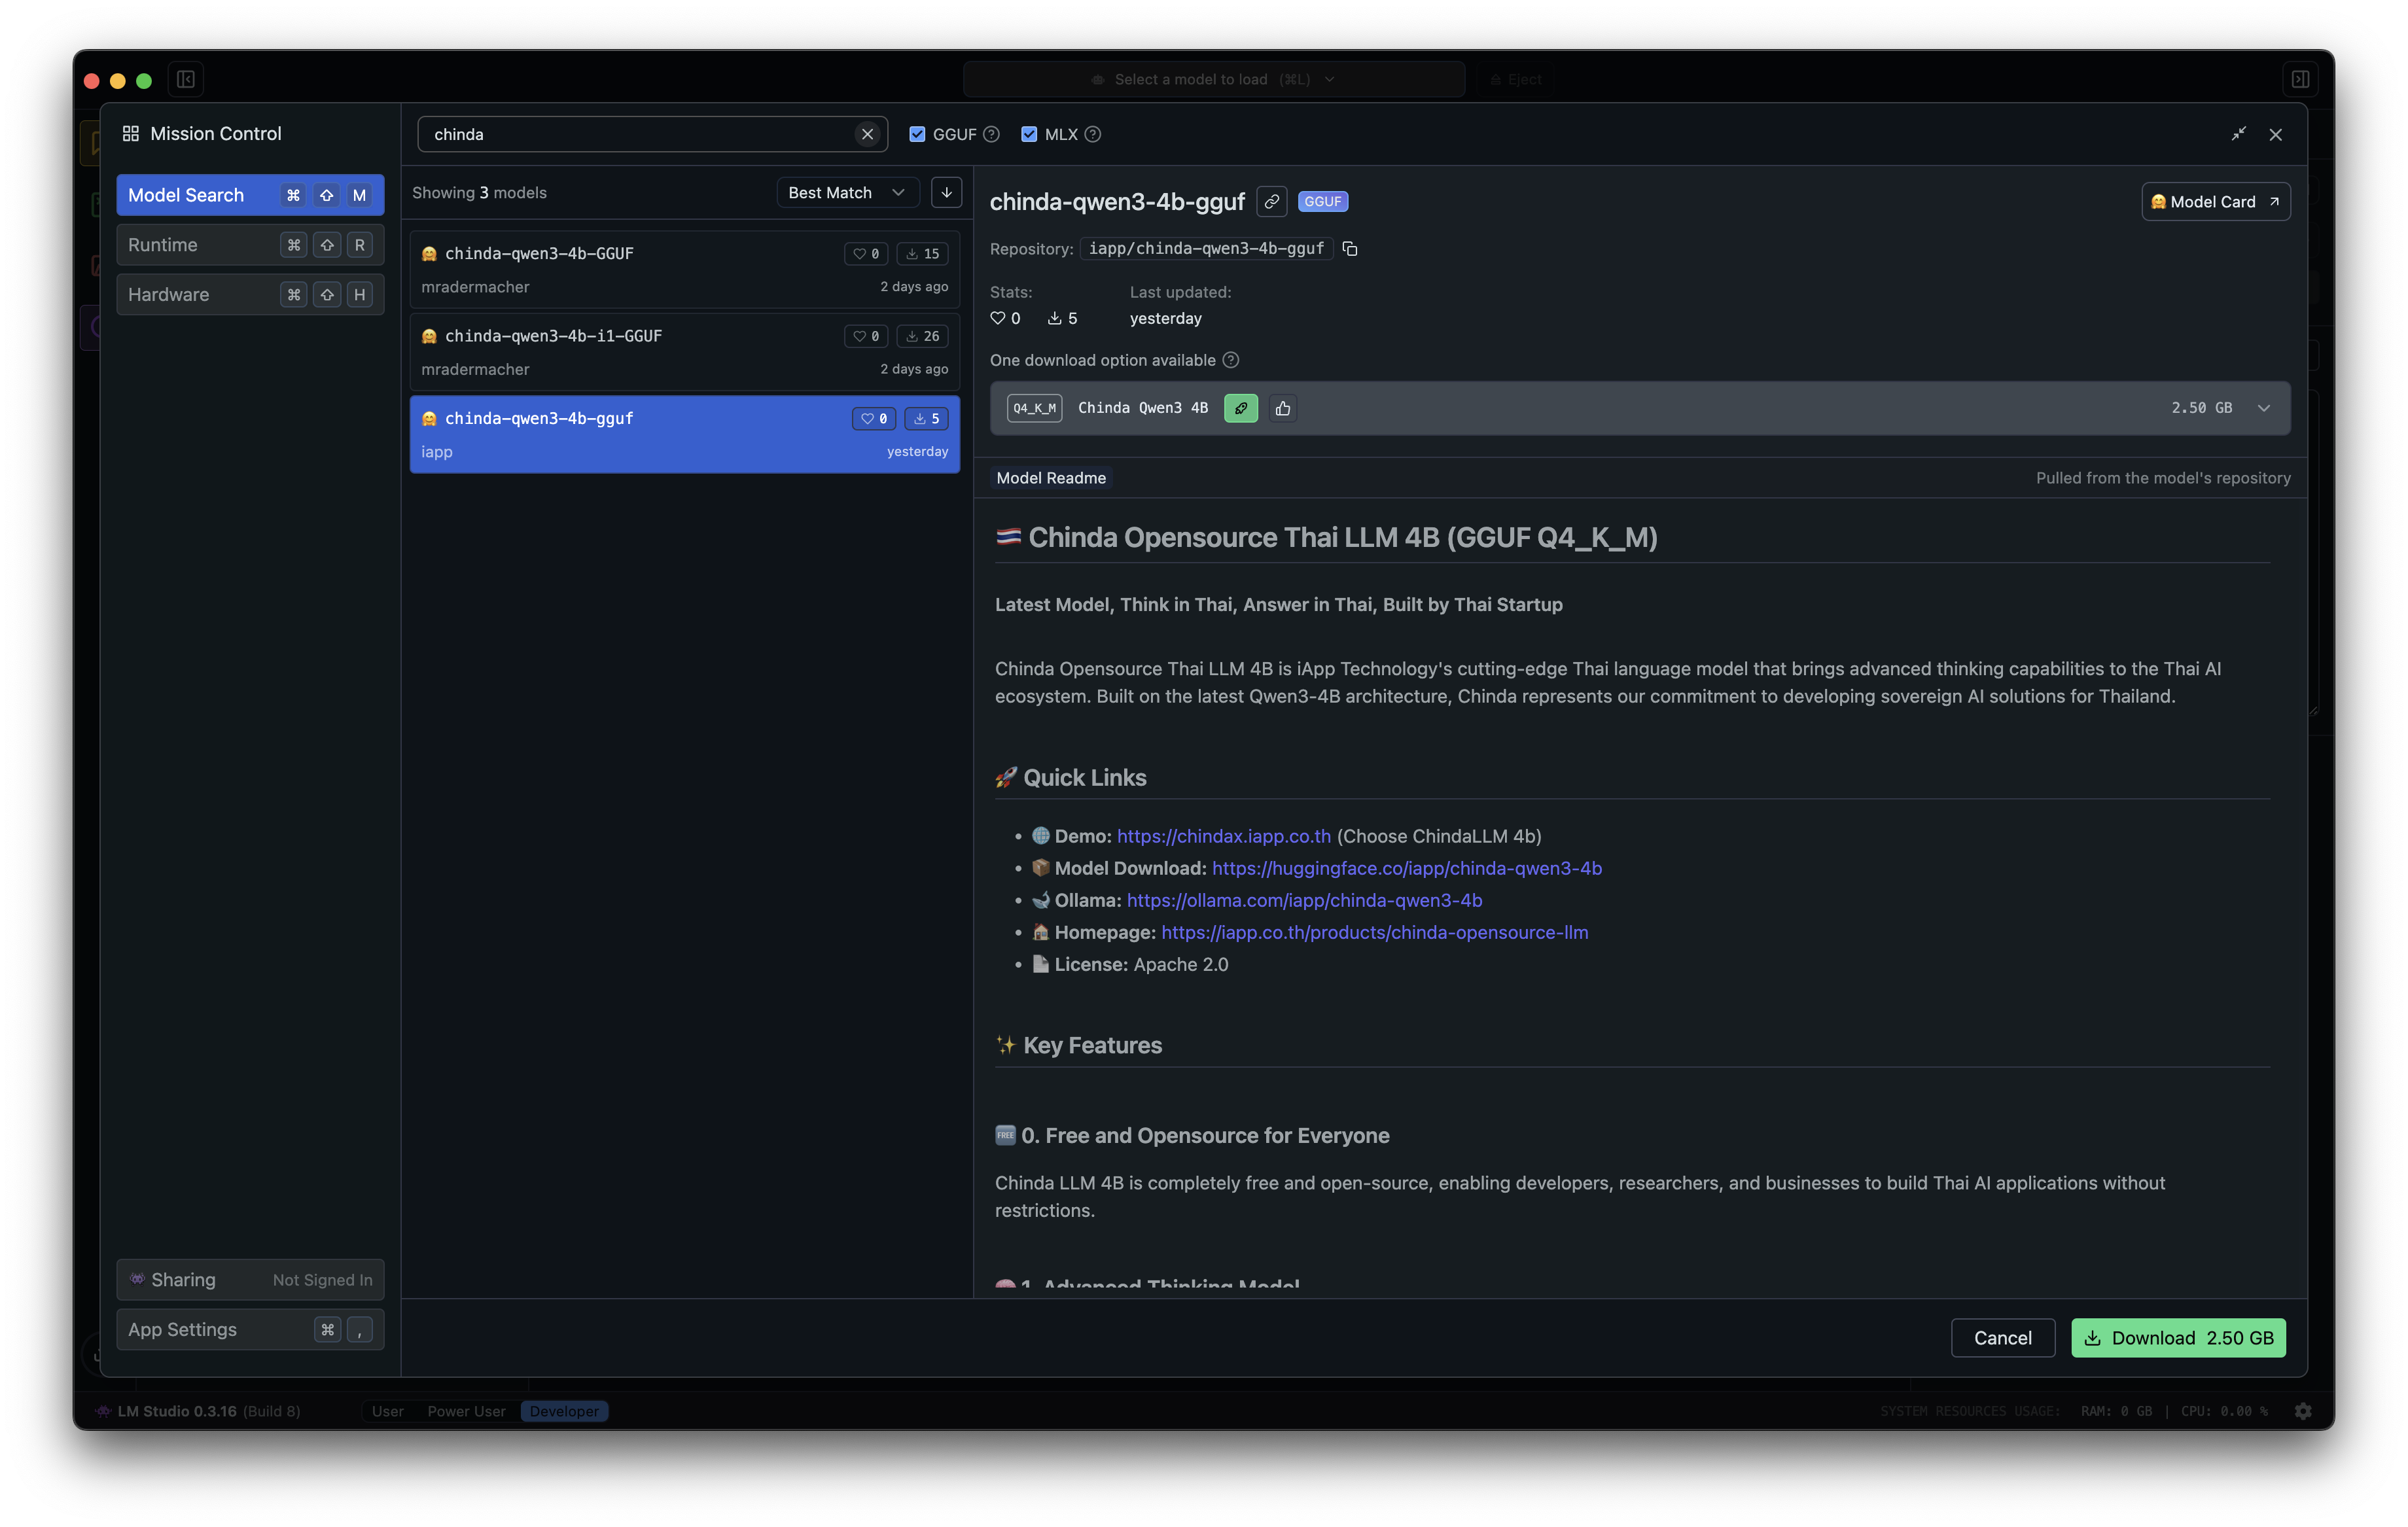Switch to Power User mode
This screenshot has width=2408, height=1527.
point(466,1411)
